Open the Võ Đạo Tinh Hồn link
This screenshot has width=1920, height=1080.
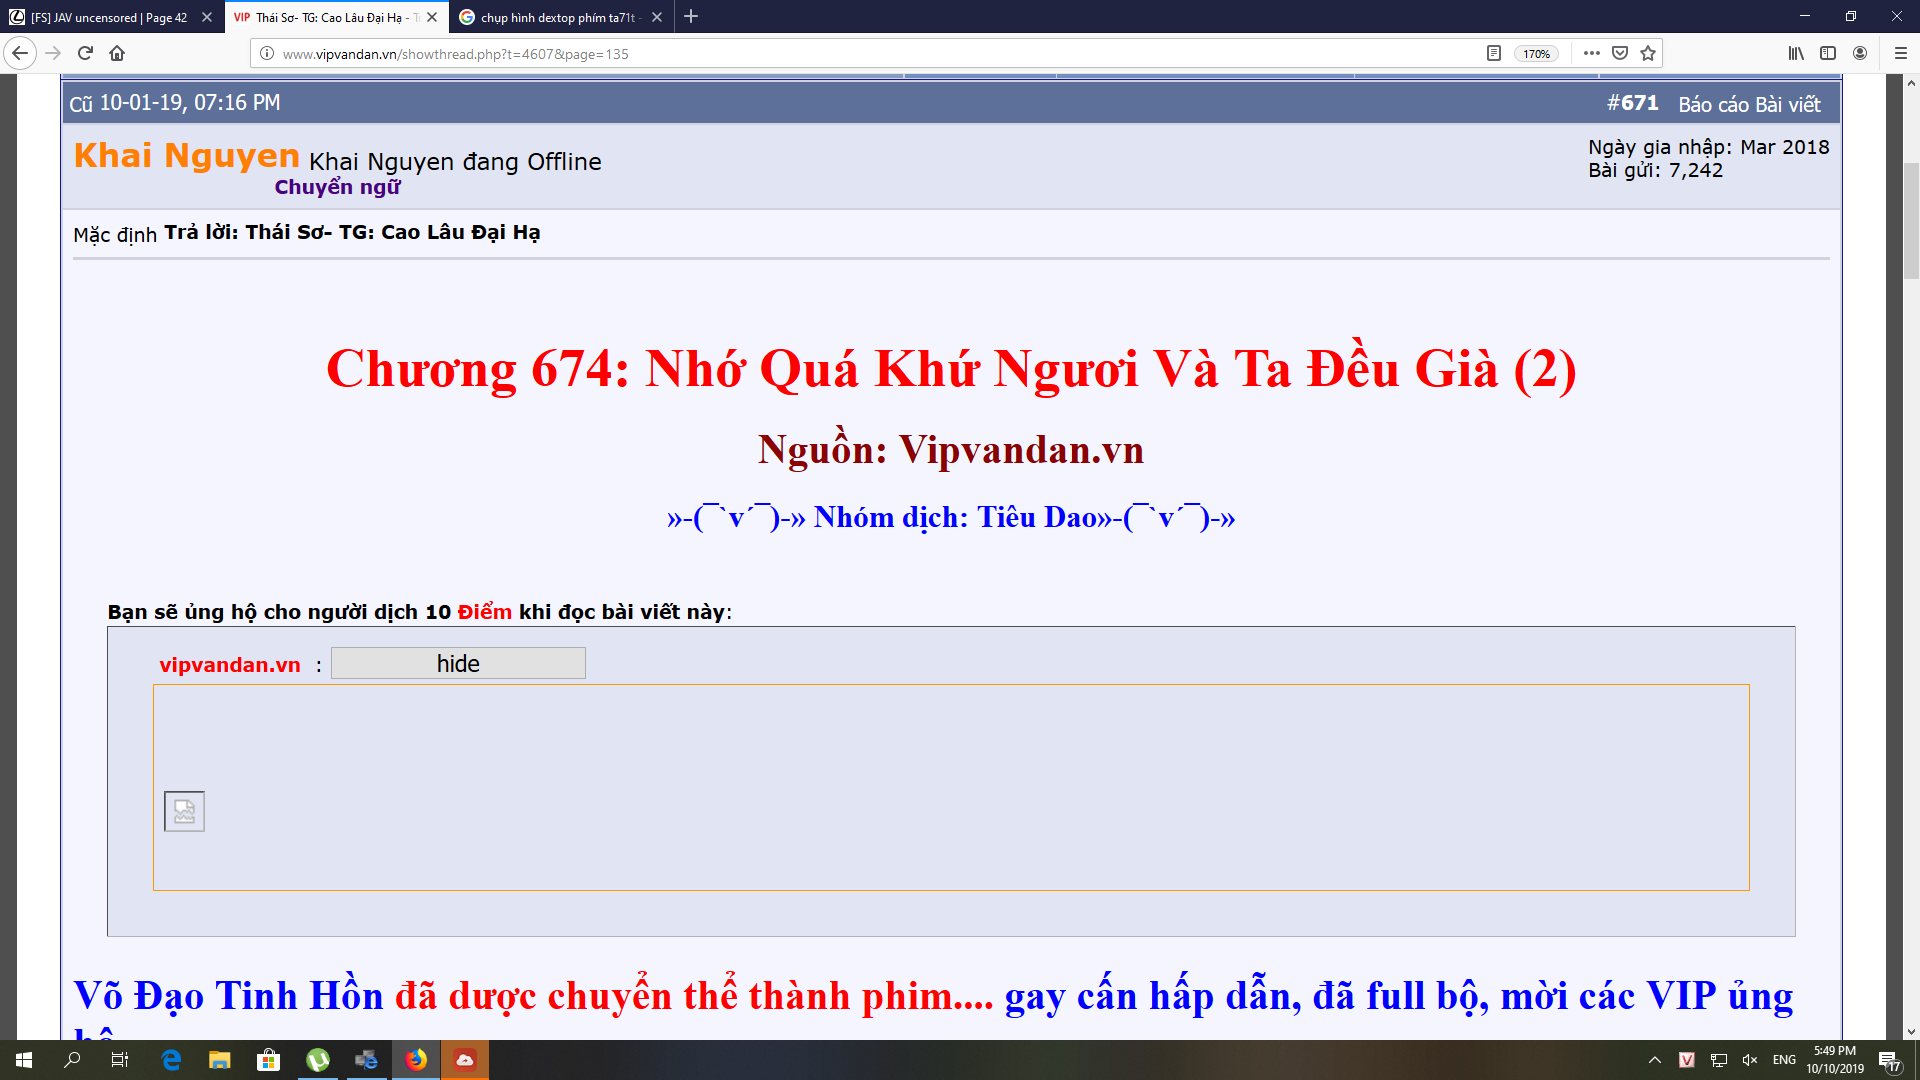click(x=228, y=995)
